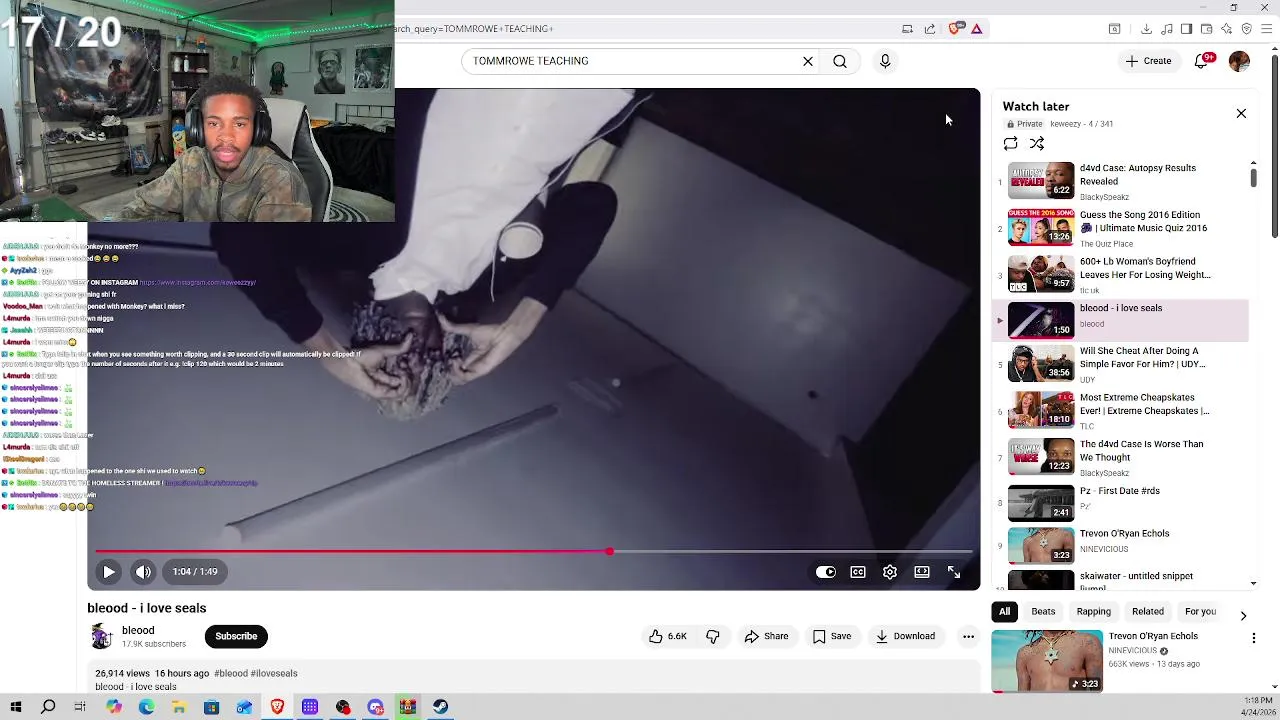Open 600+ Lb Woman's Boyfriend video
1280x720 pixels.
(x=1120, y=275)
